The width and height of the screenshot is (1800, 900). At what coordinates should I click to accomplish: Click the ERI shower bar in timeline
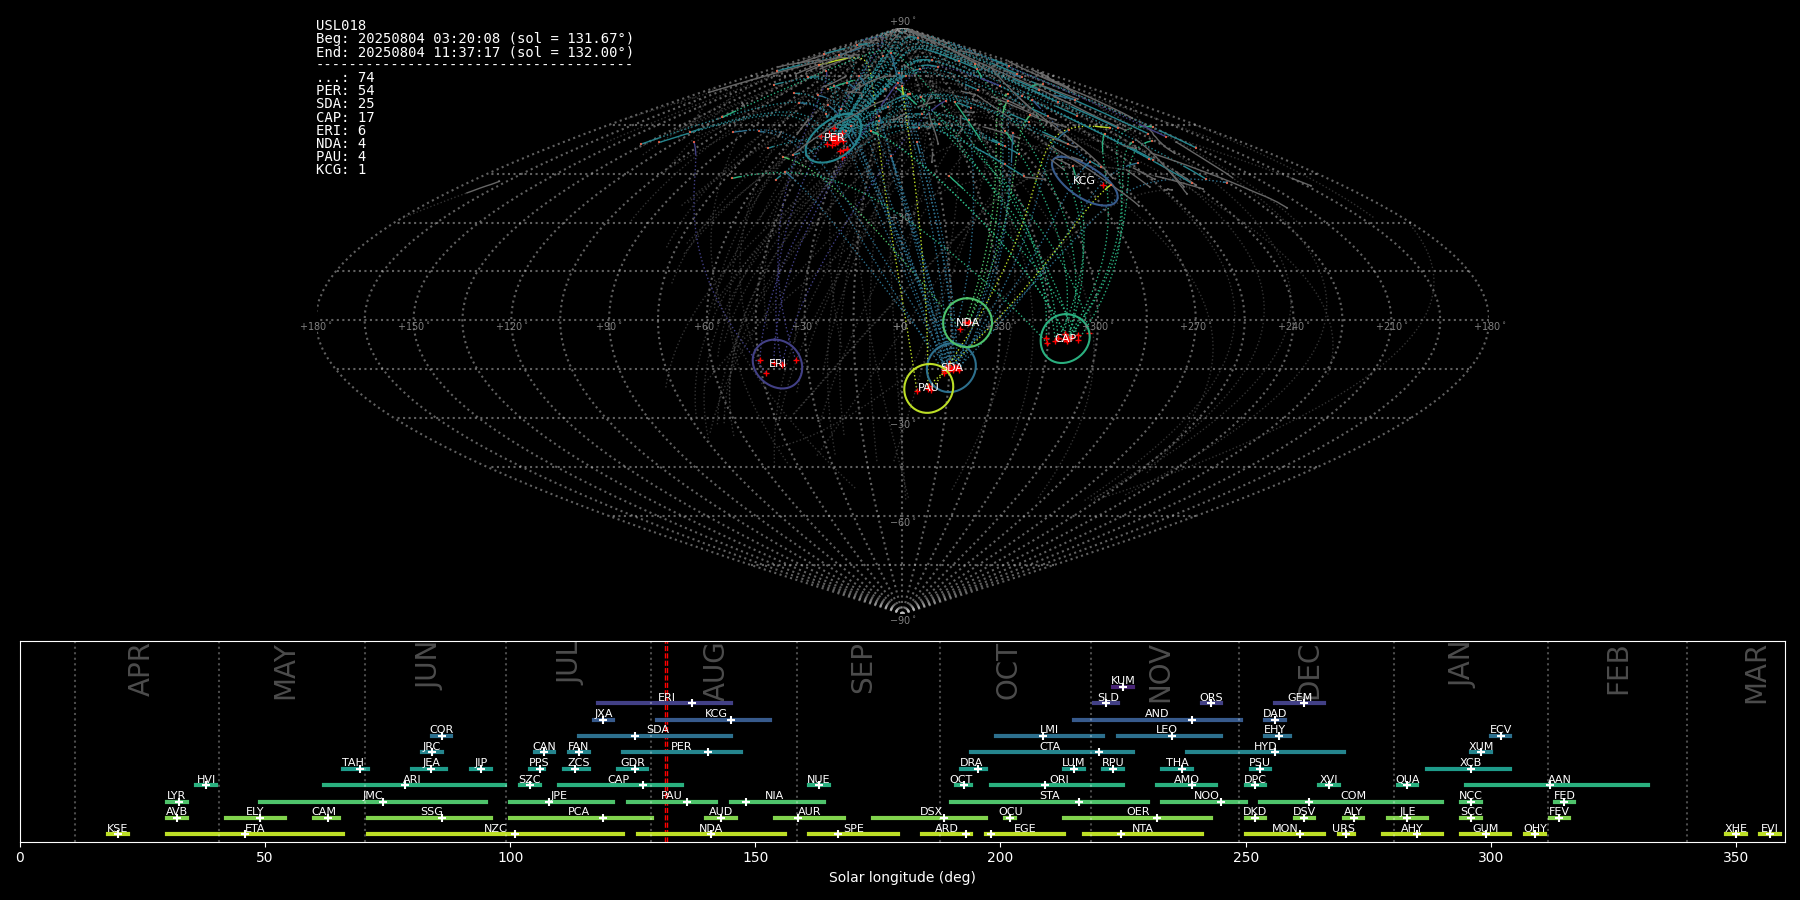pos(664,703)
